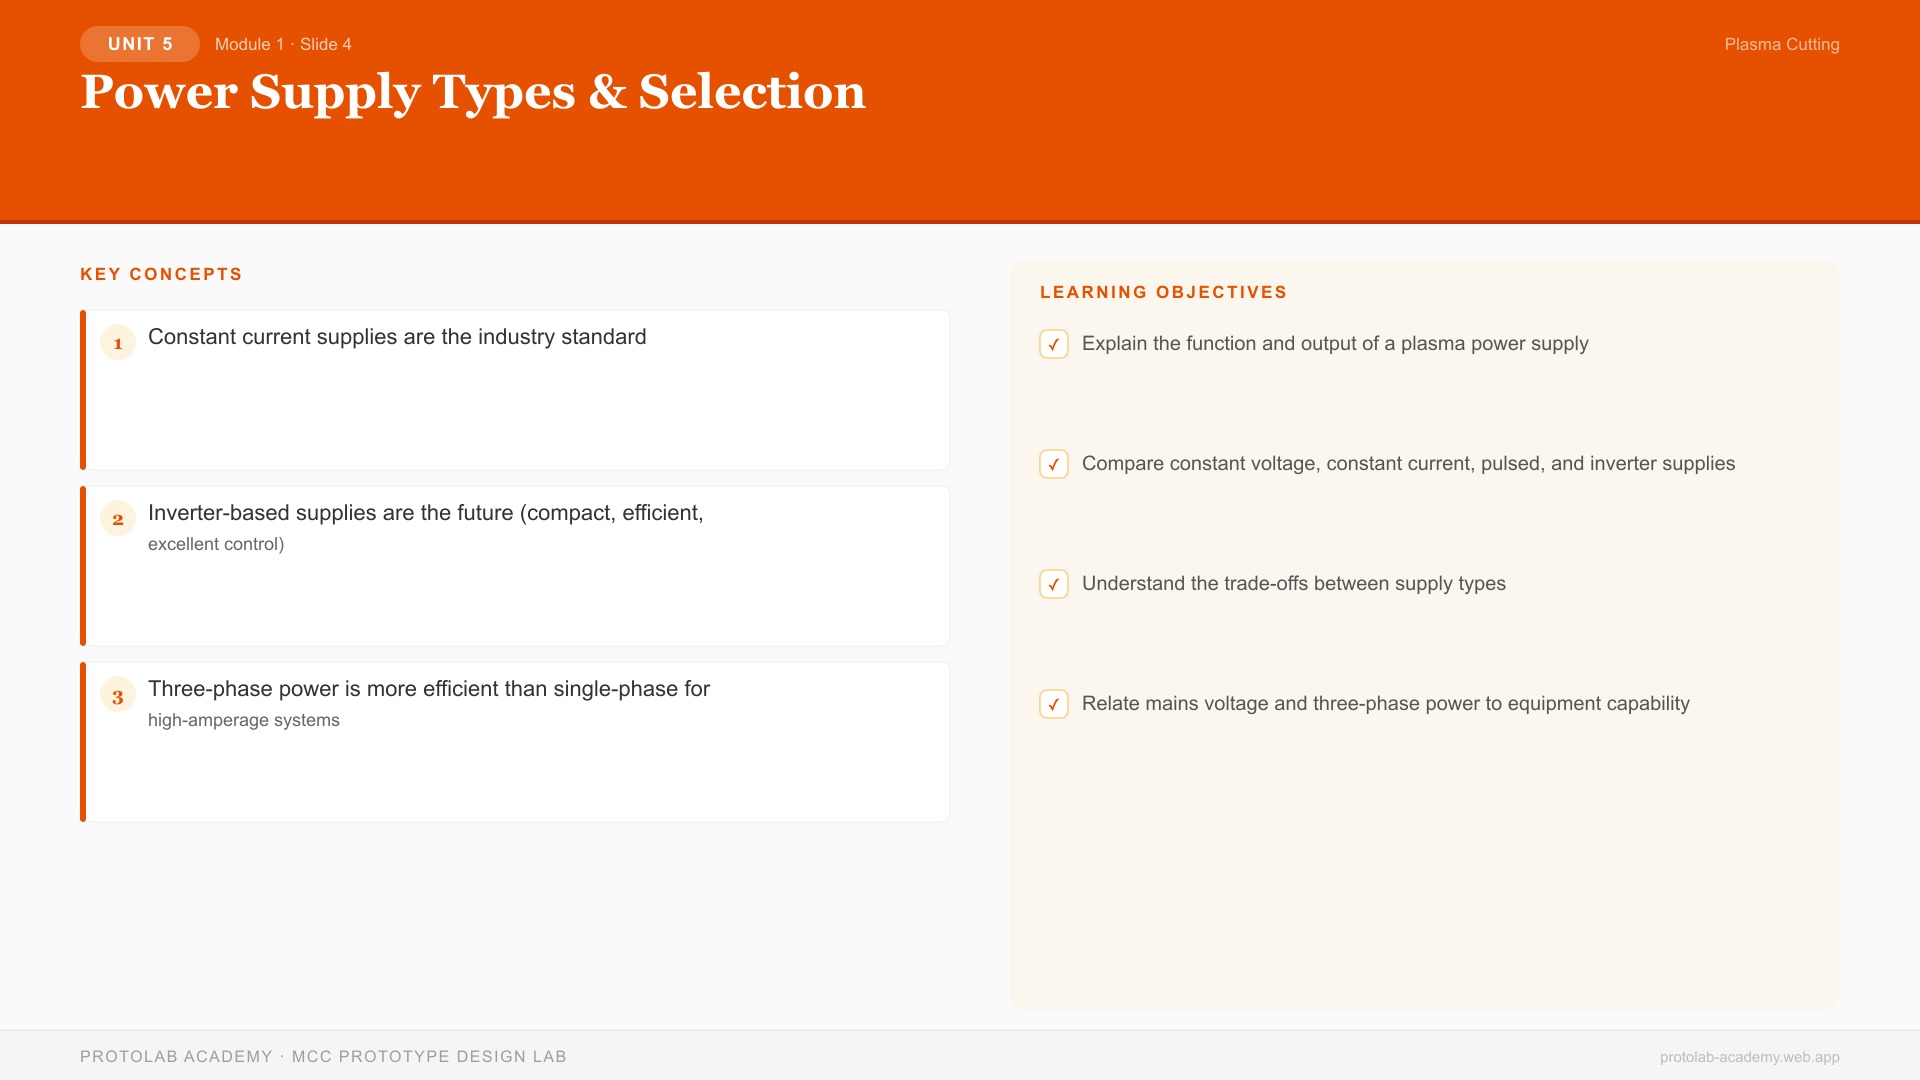Toggle checkbox for Compare constant voltage objective
The image size is (1920, 1080).
1054,464
